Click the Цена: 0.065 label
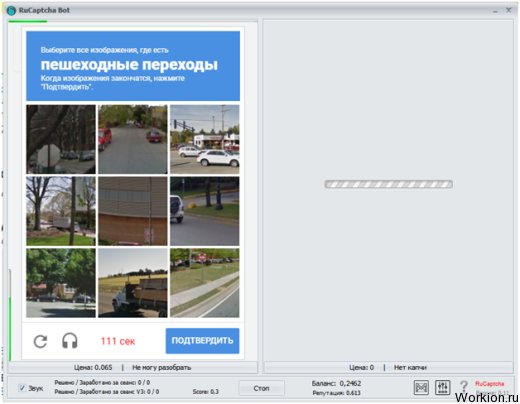Screen dimensions: 520x404 tap(93, 367)
